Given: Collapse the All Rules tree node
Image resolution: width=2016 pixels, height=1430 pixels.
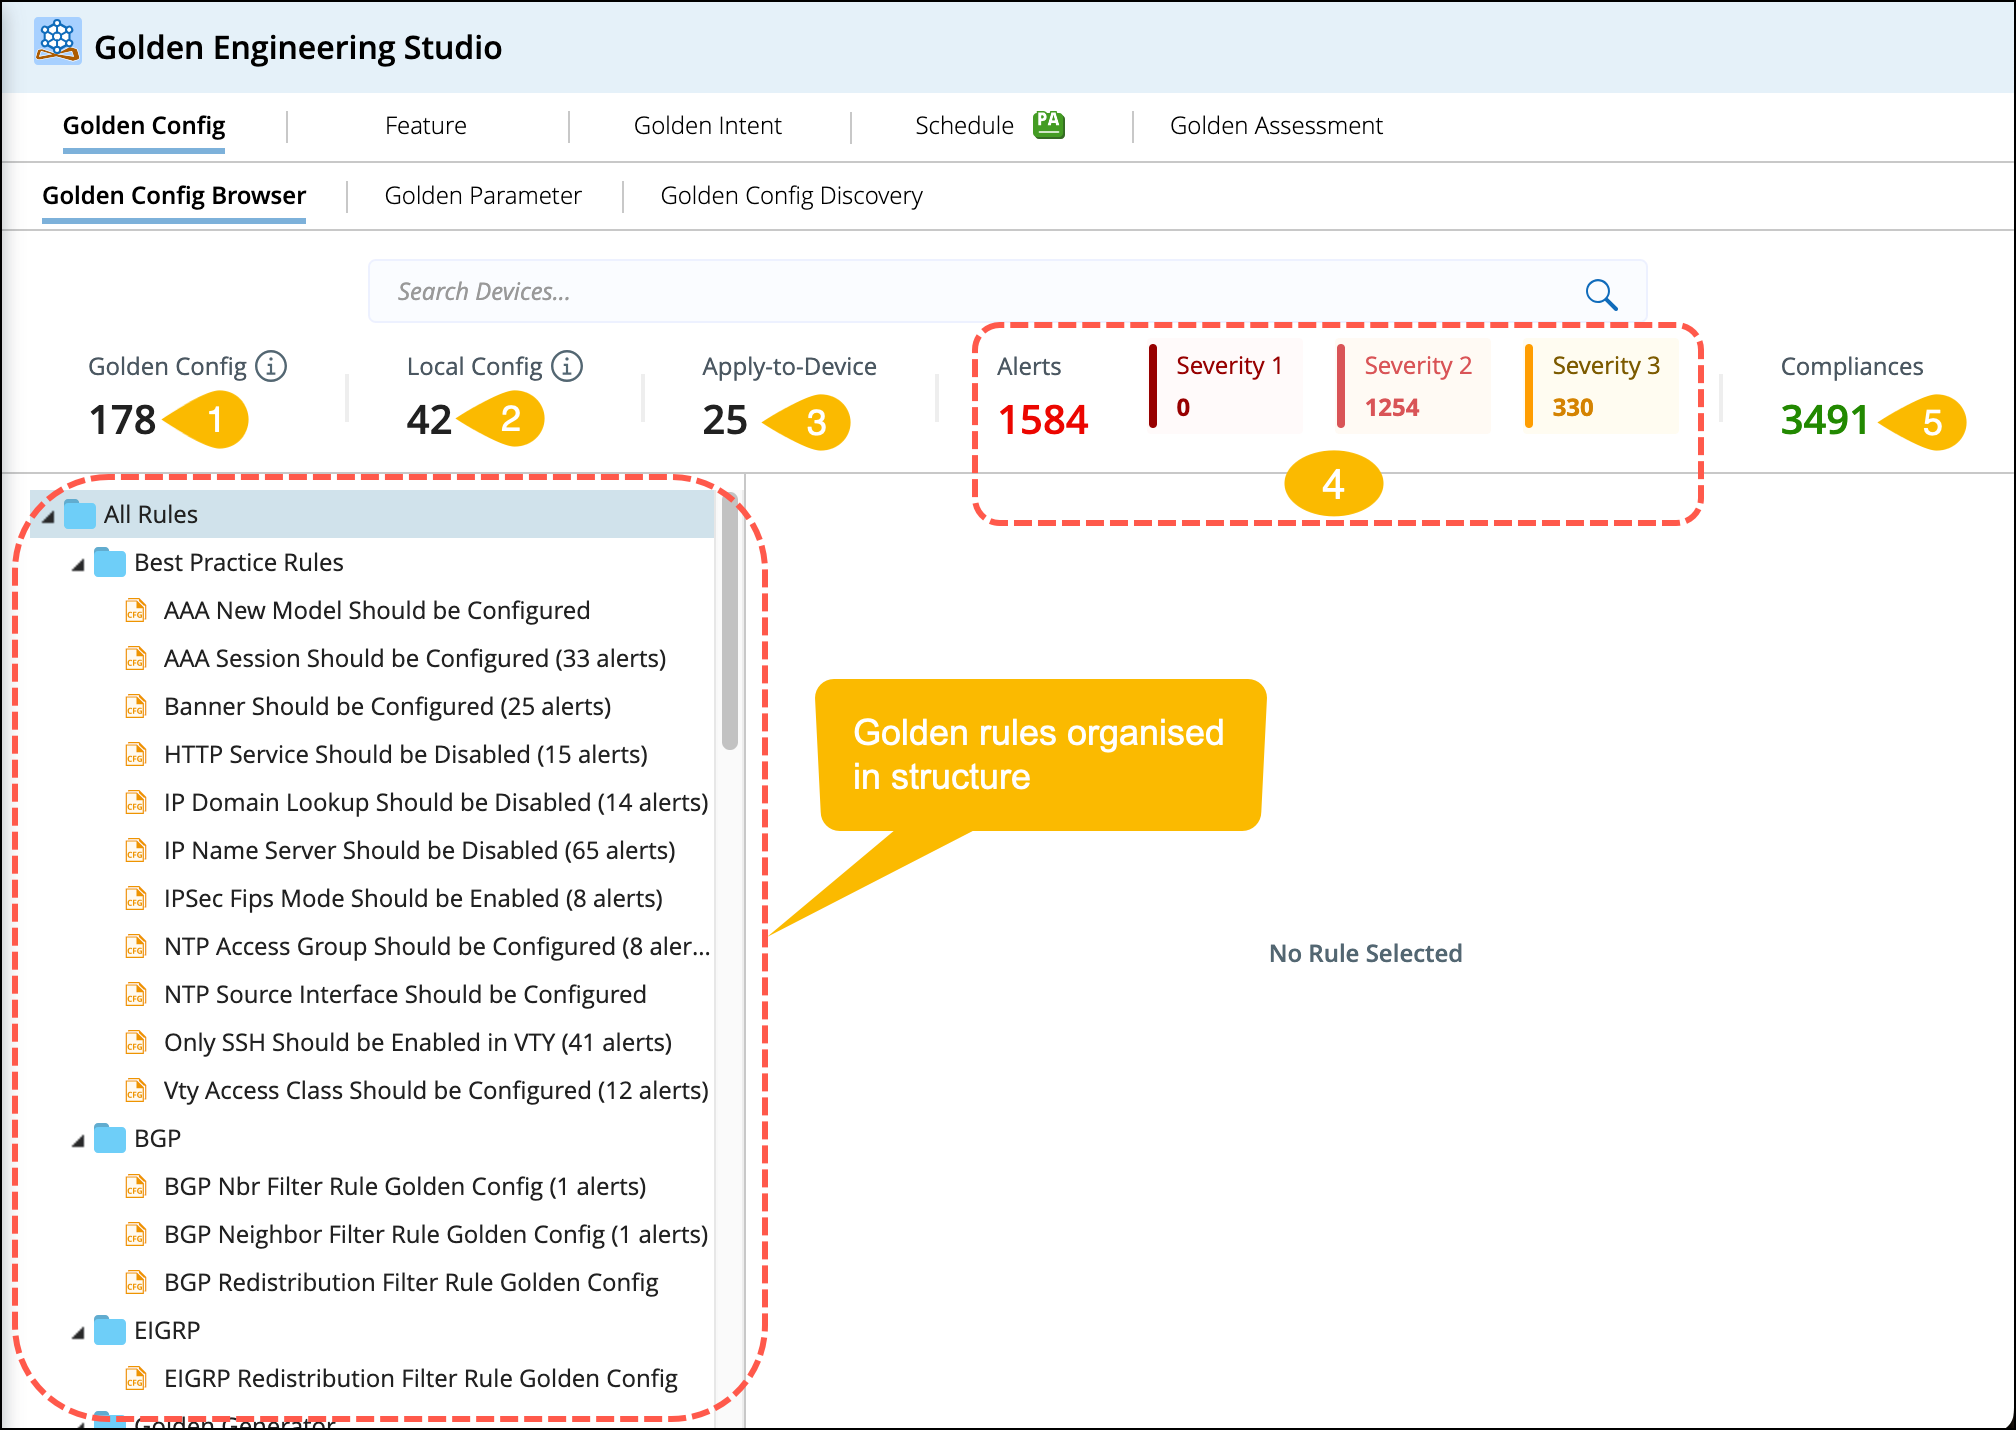Looking at the screenshot, I should [x=47, y=516].
